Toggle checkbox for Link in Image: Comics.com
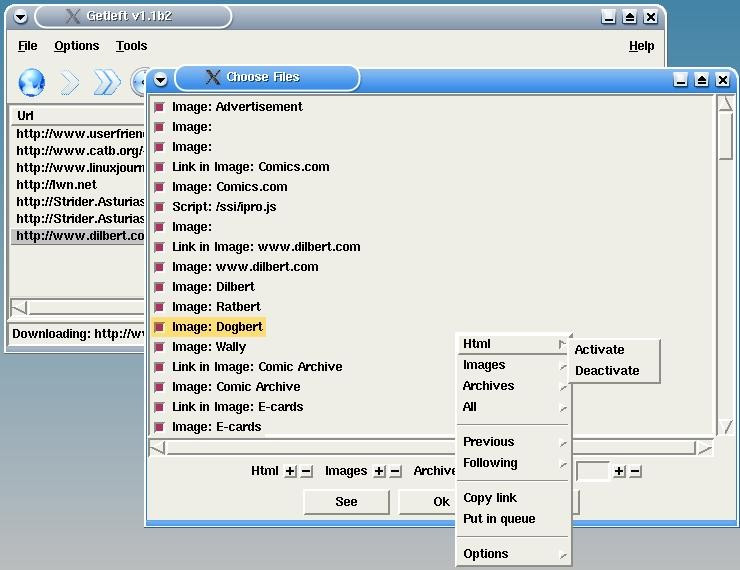Screen dimensions: 740x570 [x=160, y=167]
